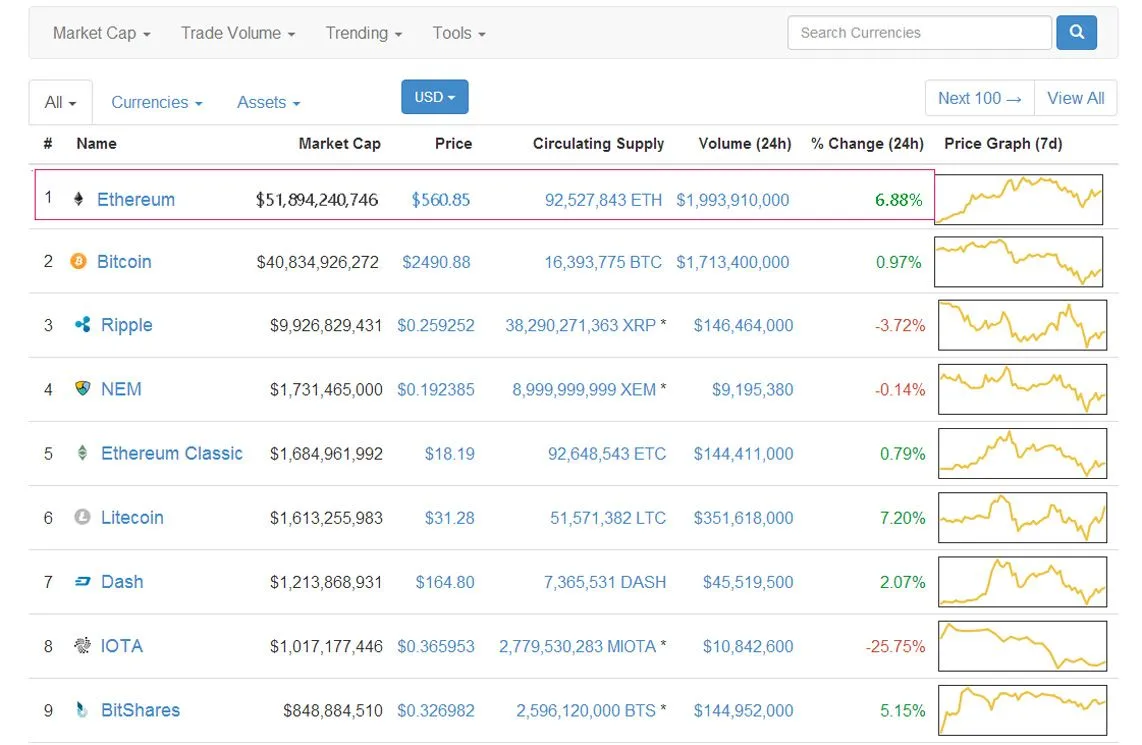The width and height of the screenshot is (1142, 745).
Task: Open the Ripple currency page
Action: pos(127,325)
